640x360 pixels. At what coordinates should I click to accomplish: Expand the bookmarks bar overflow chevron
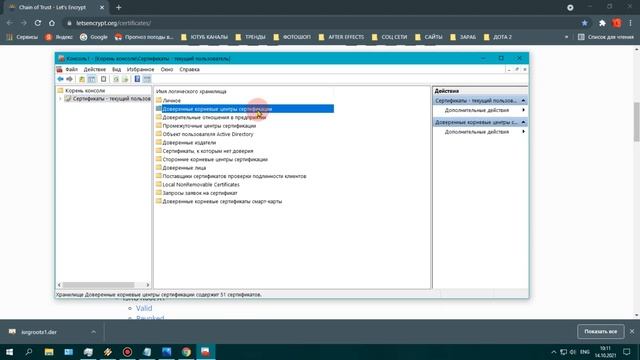coord(566,37)
